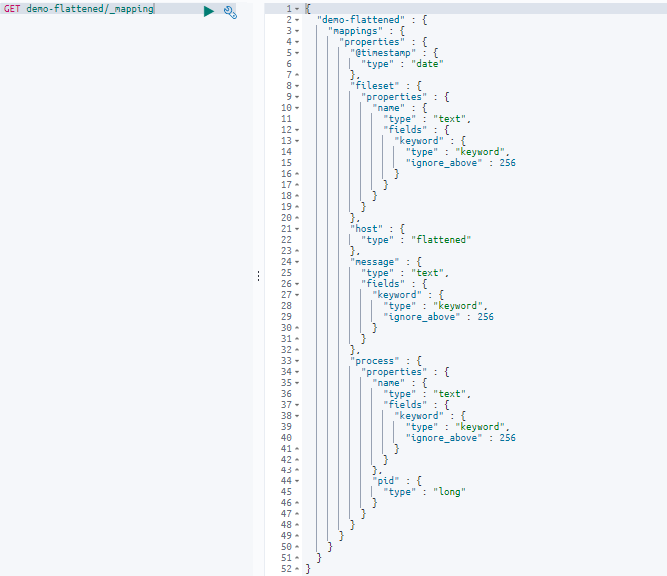
Task: Fold the "@timestamp" block at line 5
Action: point(297,53)
